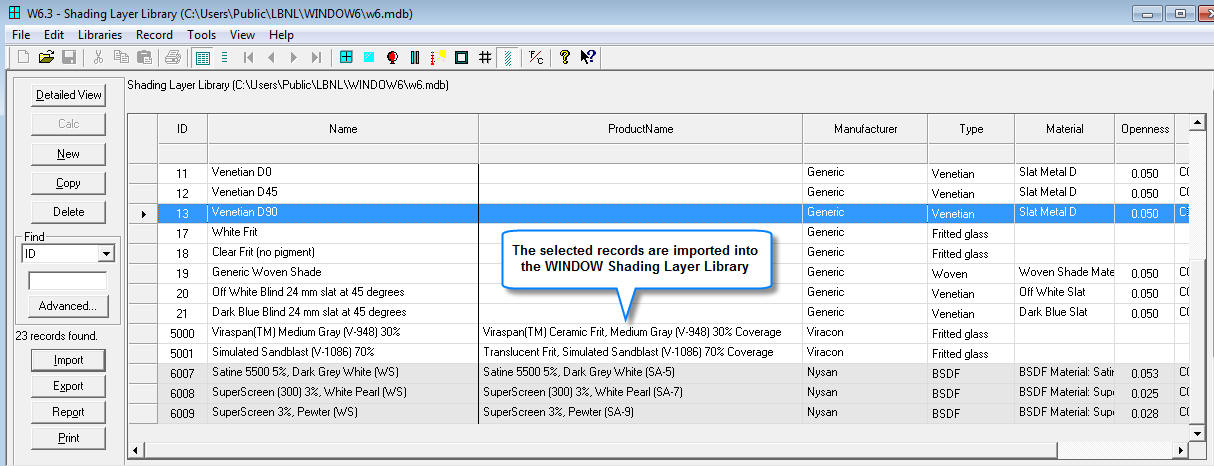Open the Libraries menu
Screen dimensions: 1214x466
point(100,34)
